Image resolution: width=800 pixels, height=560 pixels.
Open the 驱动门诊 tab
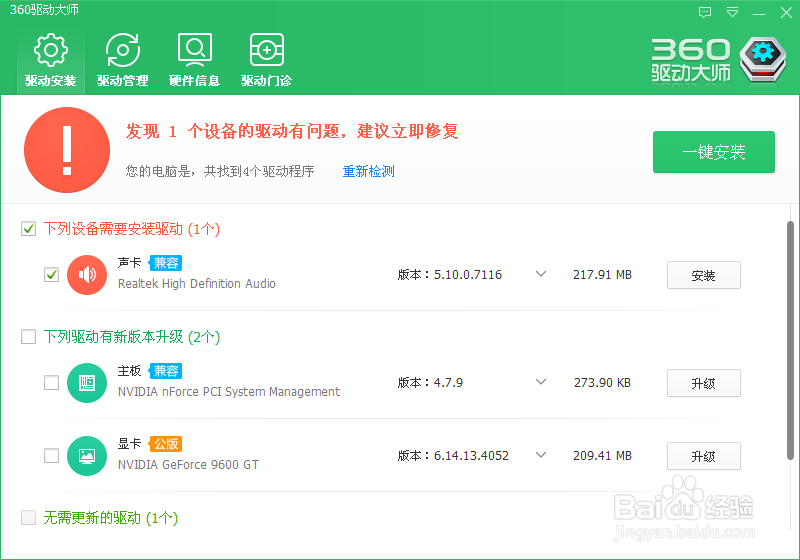pos(266,60)
